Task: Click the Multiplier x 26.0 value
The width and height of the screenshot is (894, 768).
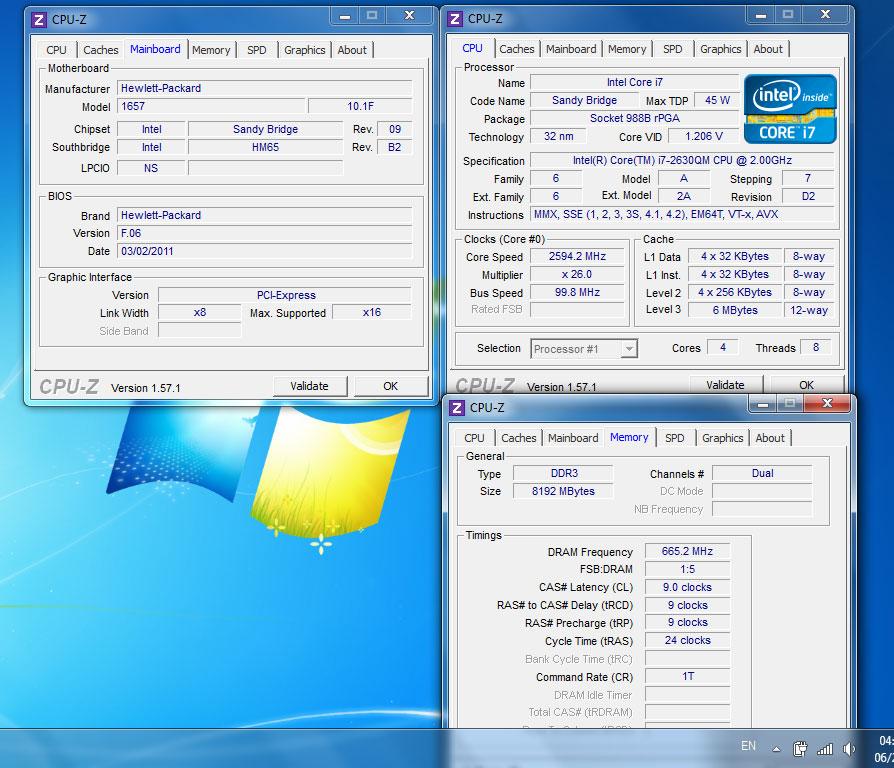Action: (578, 274)
